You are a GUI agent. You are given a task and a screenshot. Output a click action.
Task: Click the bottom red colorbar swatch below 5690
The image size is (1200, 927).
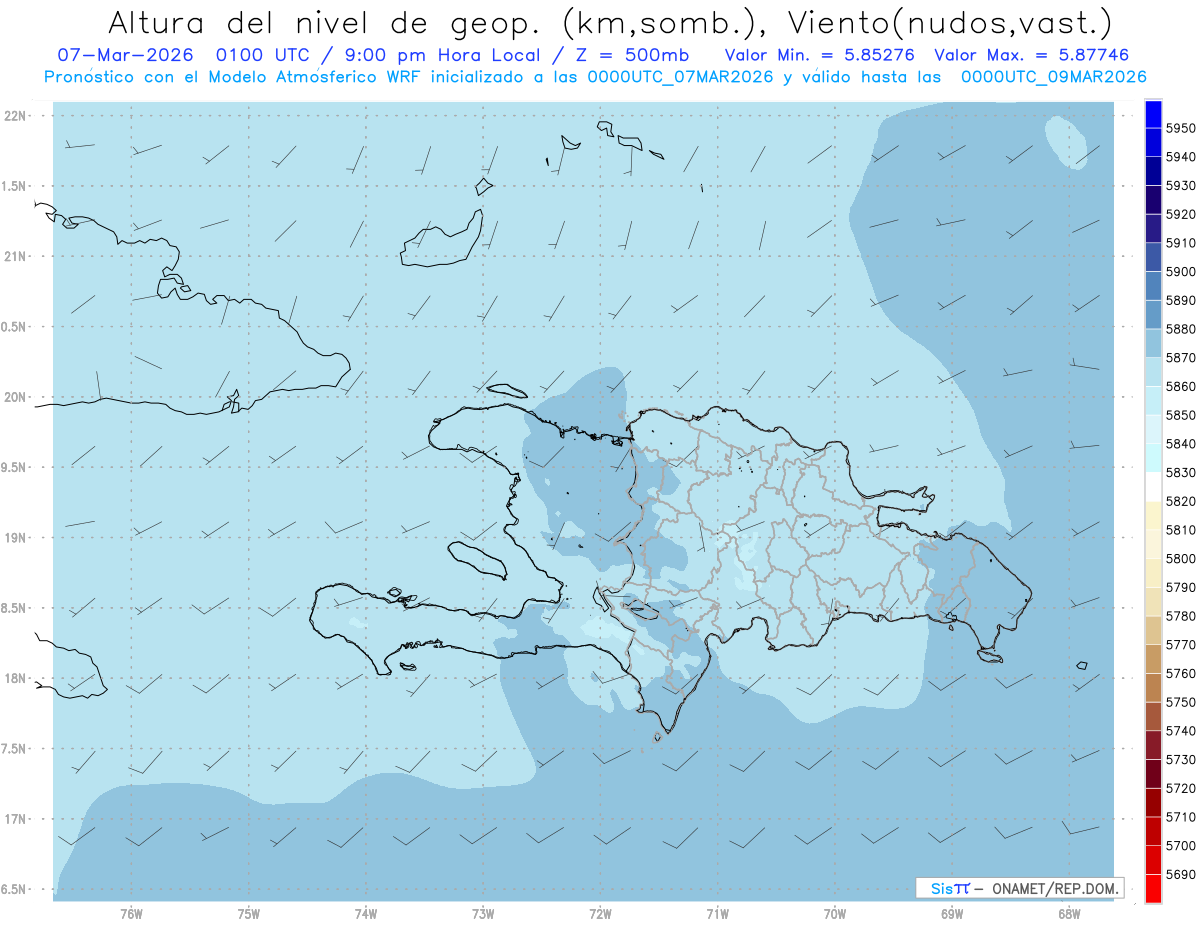[x=1153, y=888]
